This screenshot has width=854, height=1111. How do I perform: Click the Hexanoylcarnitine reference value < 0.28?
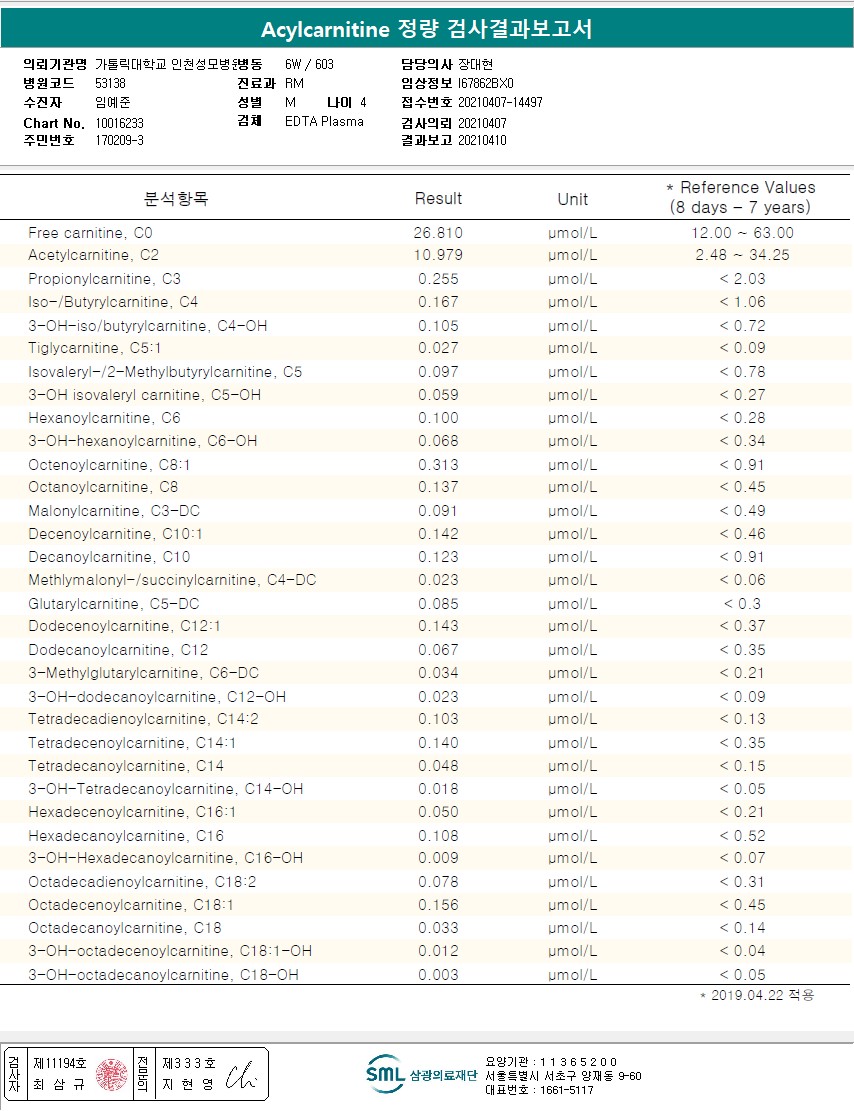pos(742,418)
